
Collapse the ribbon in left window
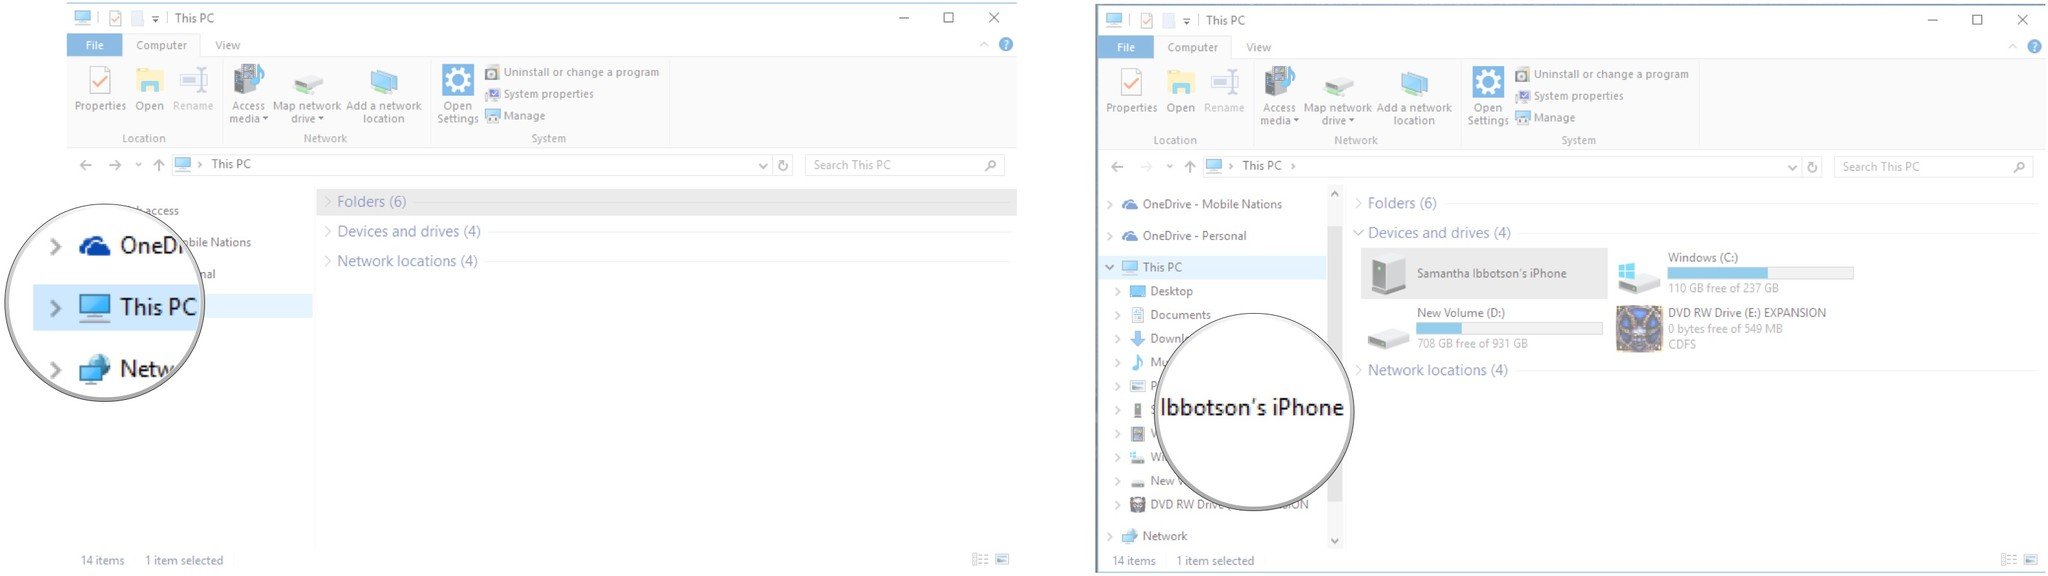(x=984, y=44)
